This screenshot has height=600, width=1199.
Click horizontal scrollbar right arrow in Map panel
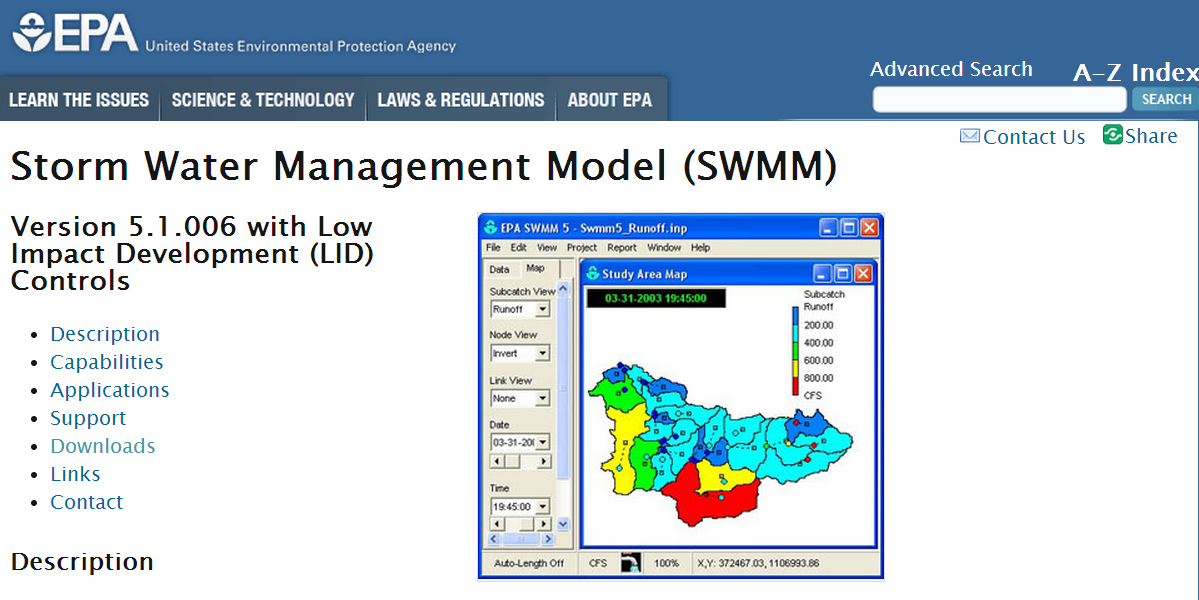click(548, 539)
